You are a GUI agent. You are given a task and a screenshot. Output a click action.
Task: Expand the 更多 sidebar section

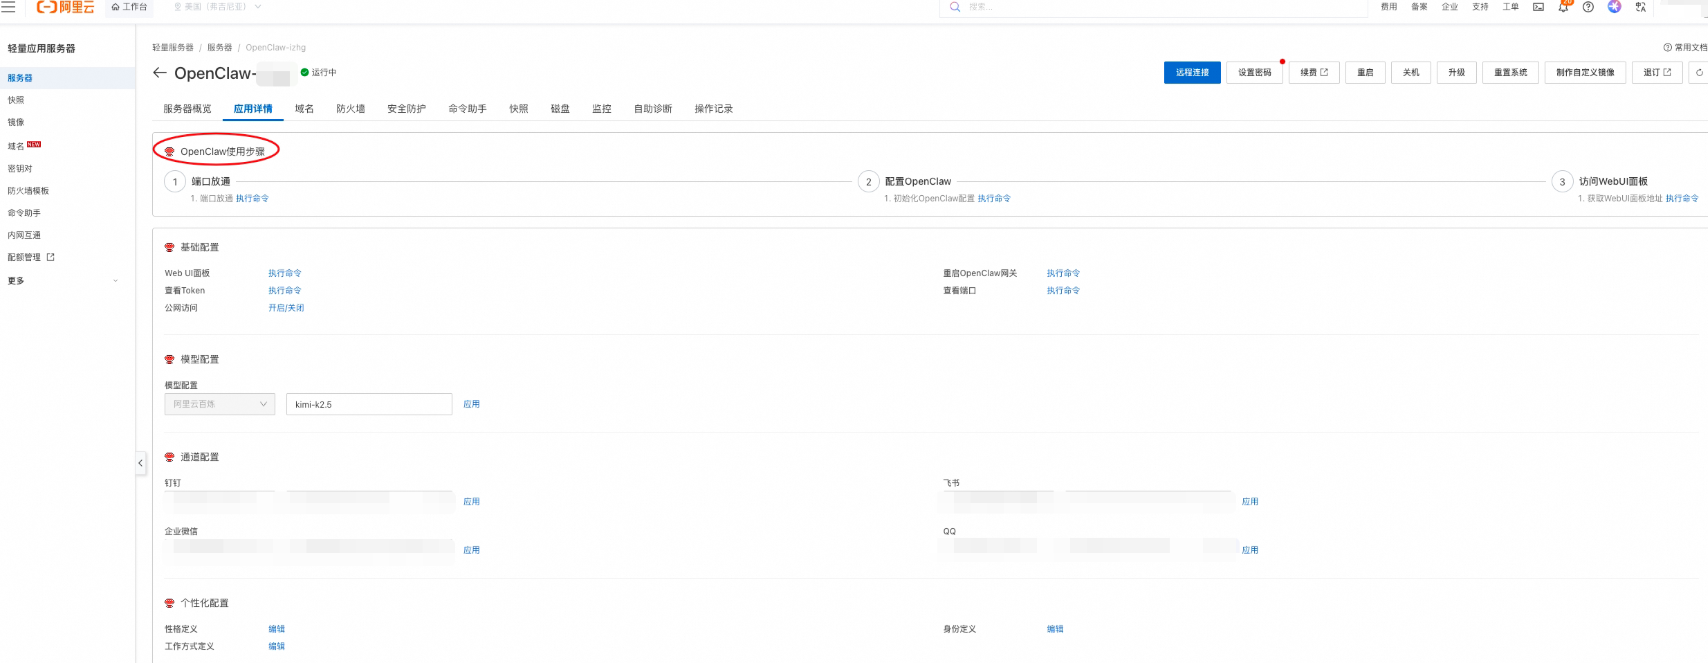62,281
